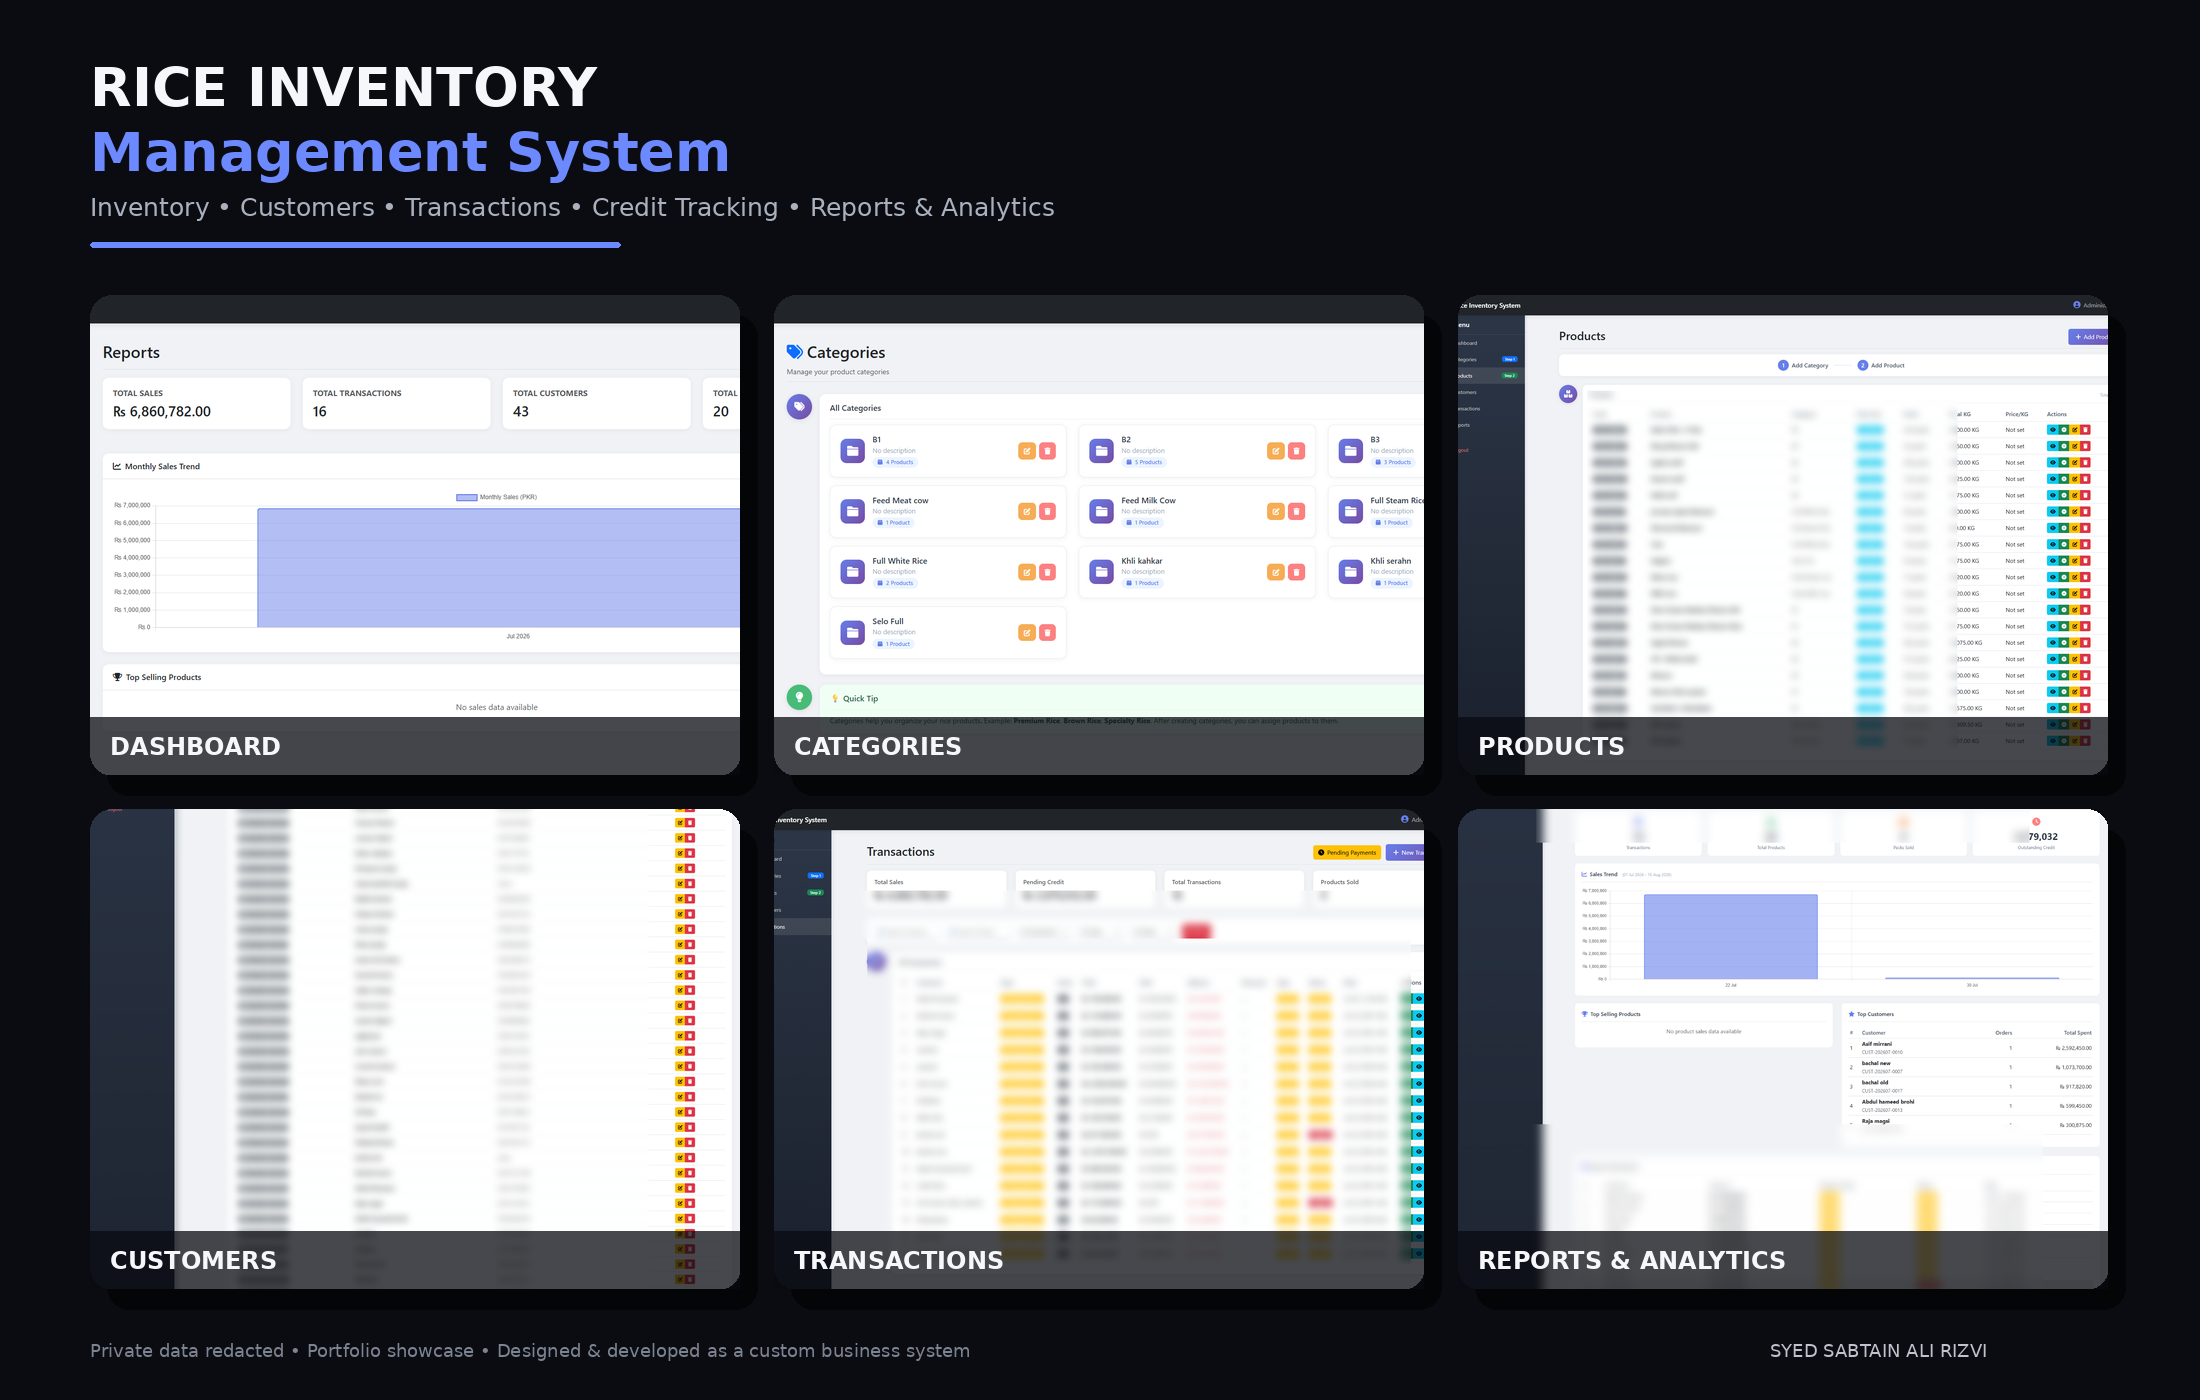
Task: Click the Monthly Sales Trend bar for Jul 2026
Action: [x=498, y=568]
